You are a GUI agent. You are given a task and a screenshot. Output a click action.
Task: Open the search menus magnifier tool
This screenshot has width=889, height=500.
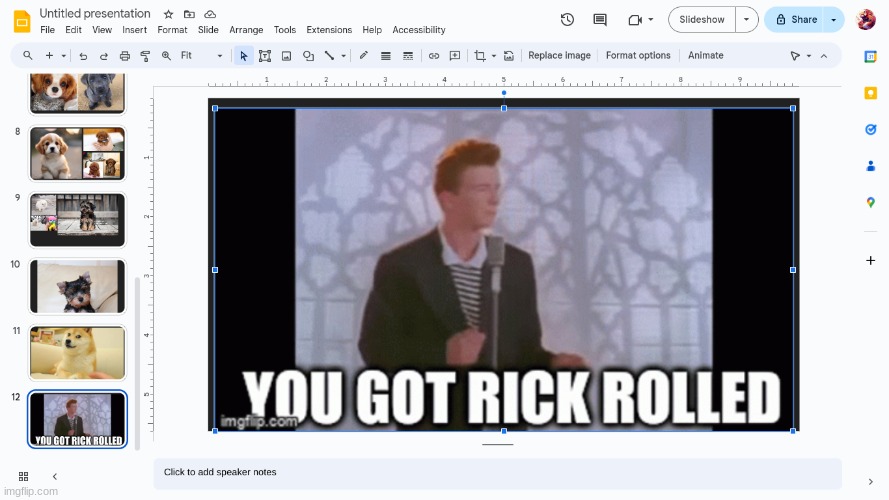[27, 56]
